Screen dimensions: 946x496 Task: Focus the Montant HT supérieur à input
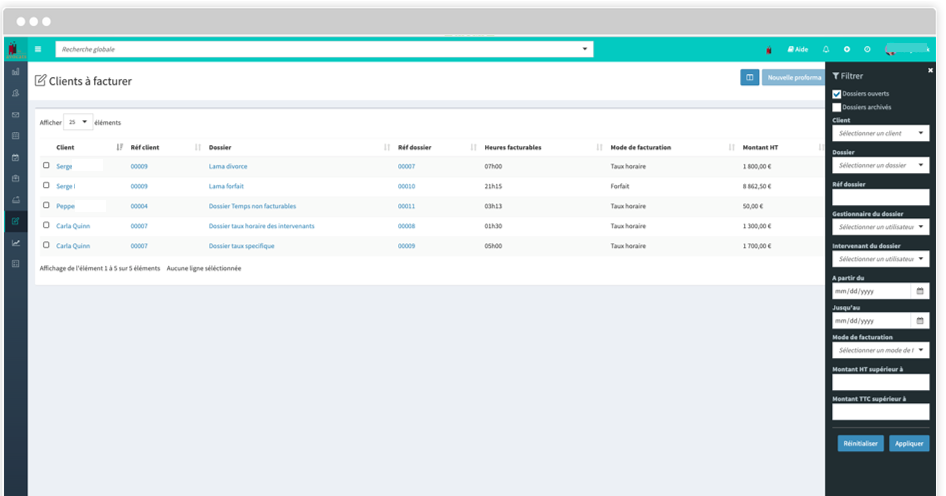coord(880,382)
